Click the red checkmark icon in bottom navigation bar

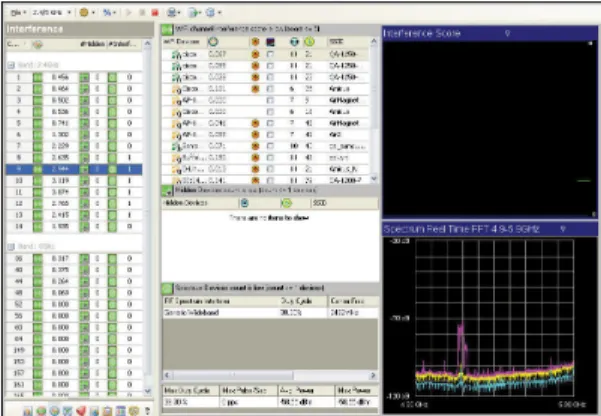point(81,411)
